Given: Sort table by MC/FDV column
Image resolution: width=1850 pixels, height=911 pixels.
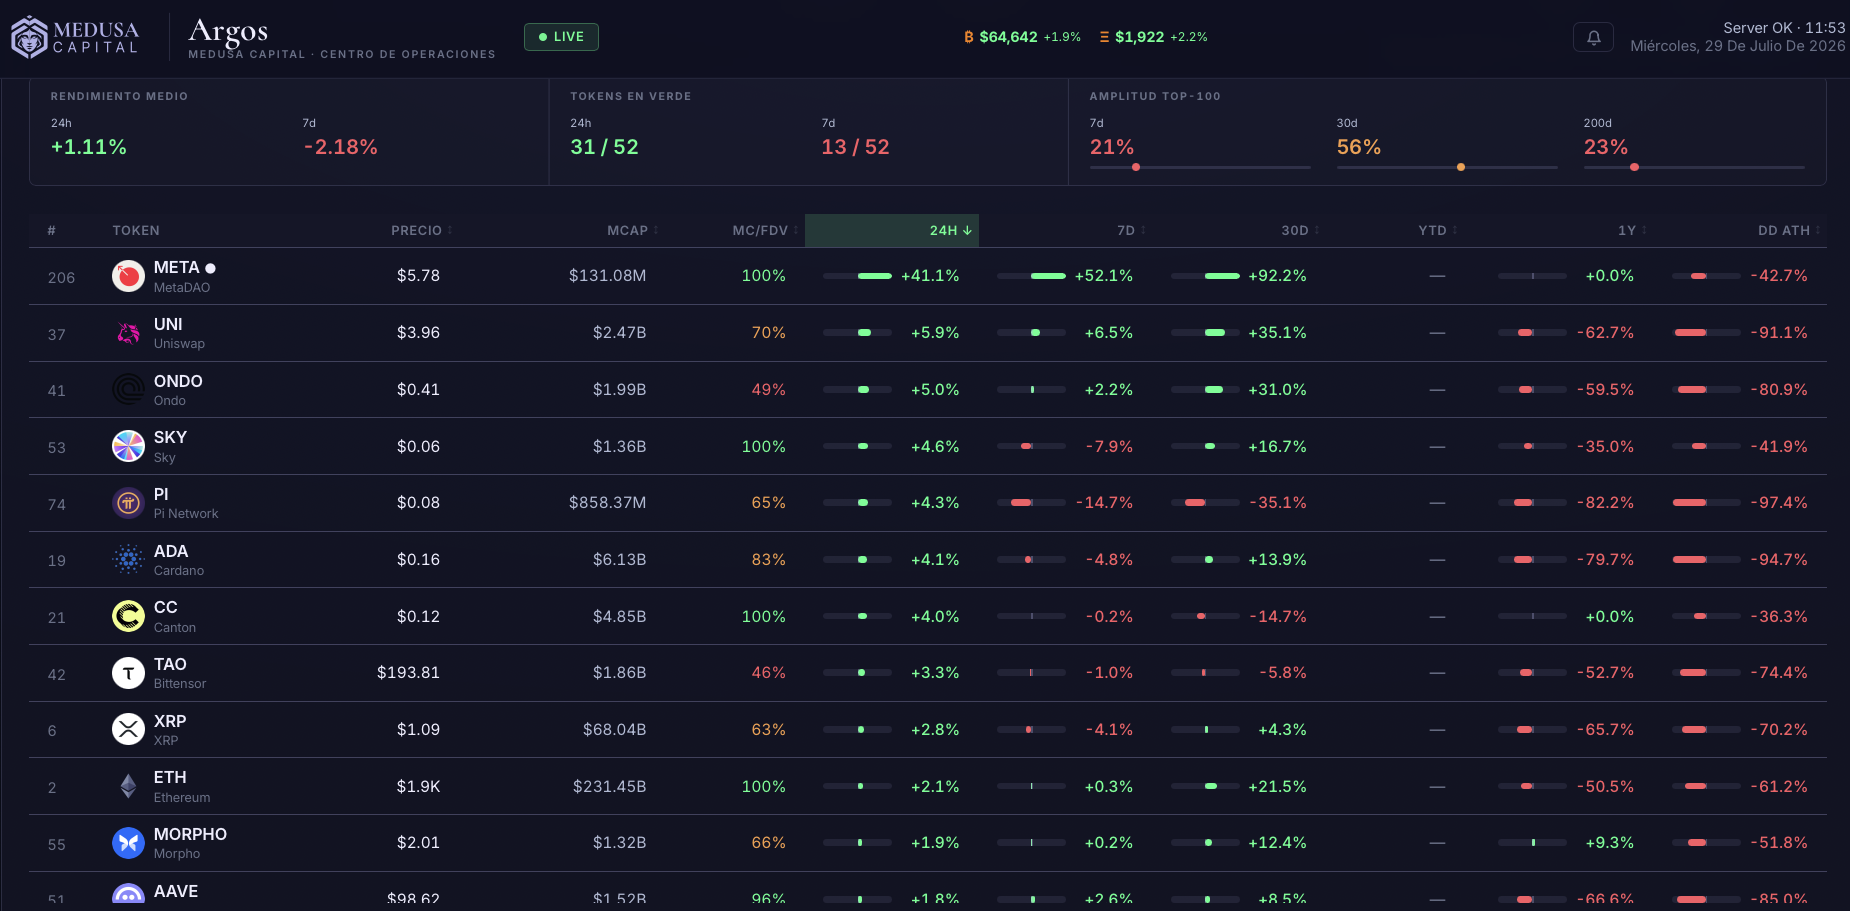Looking at the screenshot, I should pyautogui.click(x=765, y=230).
